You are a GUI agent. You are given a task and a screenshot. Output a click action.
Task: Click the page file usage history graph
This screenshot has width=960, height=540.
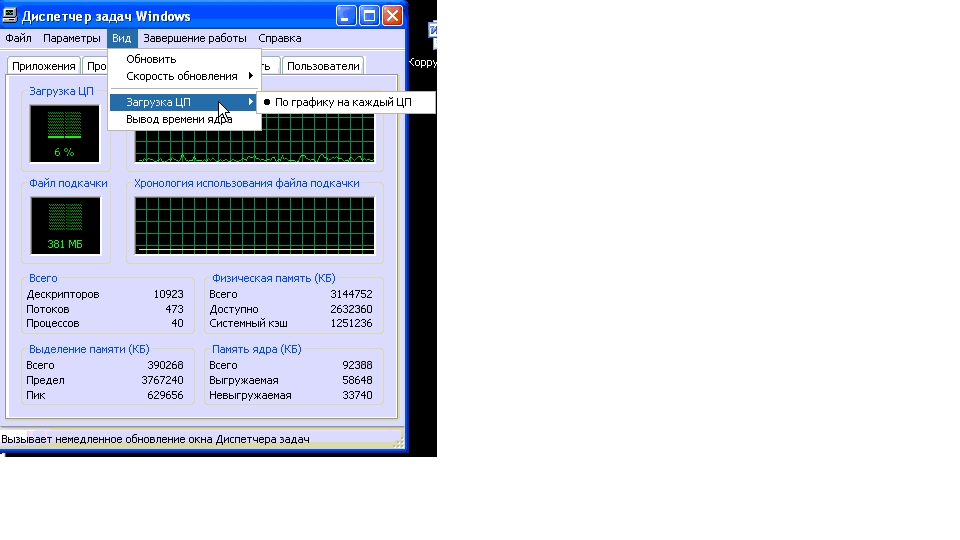pyautogui.click(x=254, y=224)
